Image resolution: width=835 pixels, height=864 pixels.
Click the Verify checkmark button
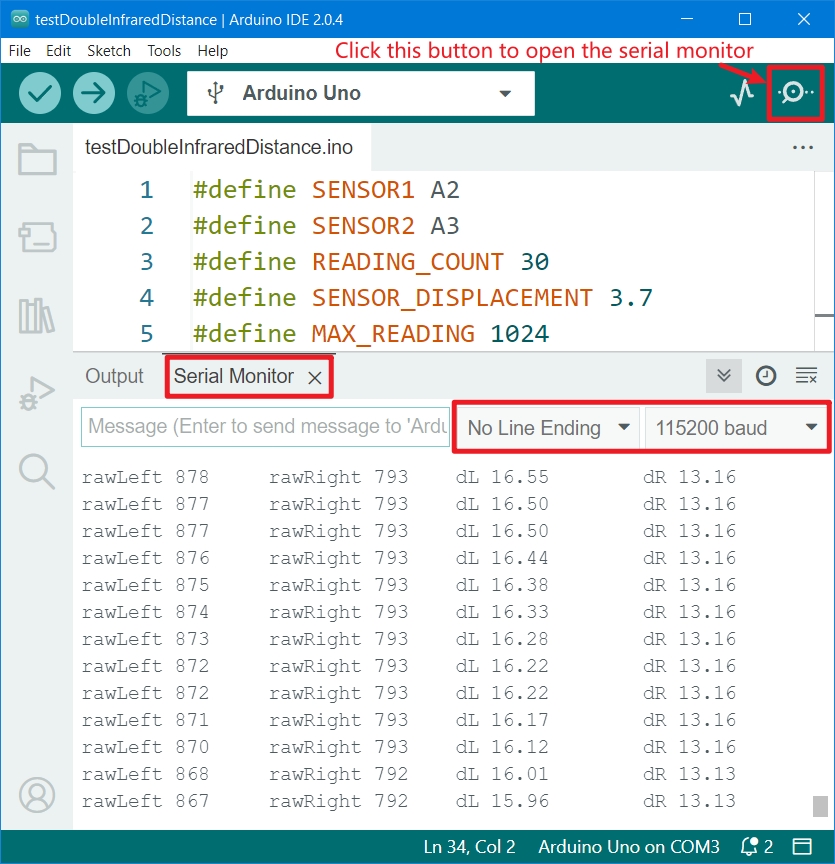pyautogui.click(x=40, y=94)
